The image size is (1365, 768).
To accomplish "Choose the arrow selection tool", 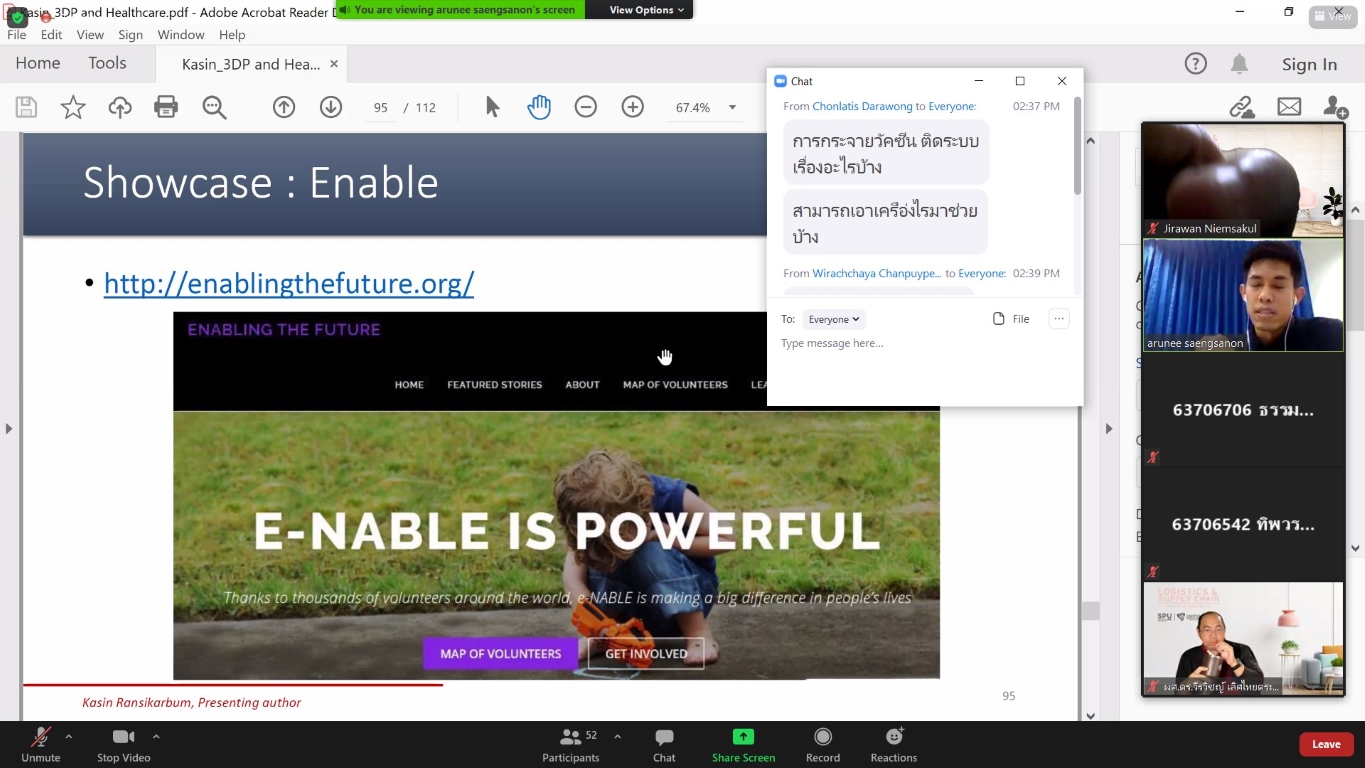I will 492,107.
